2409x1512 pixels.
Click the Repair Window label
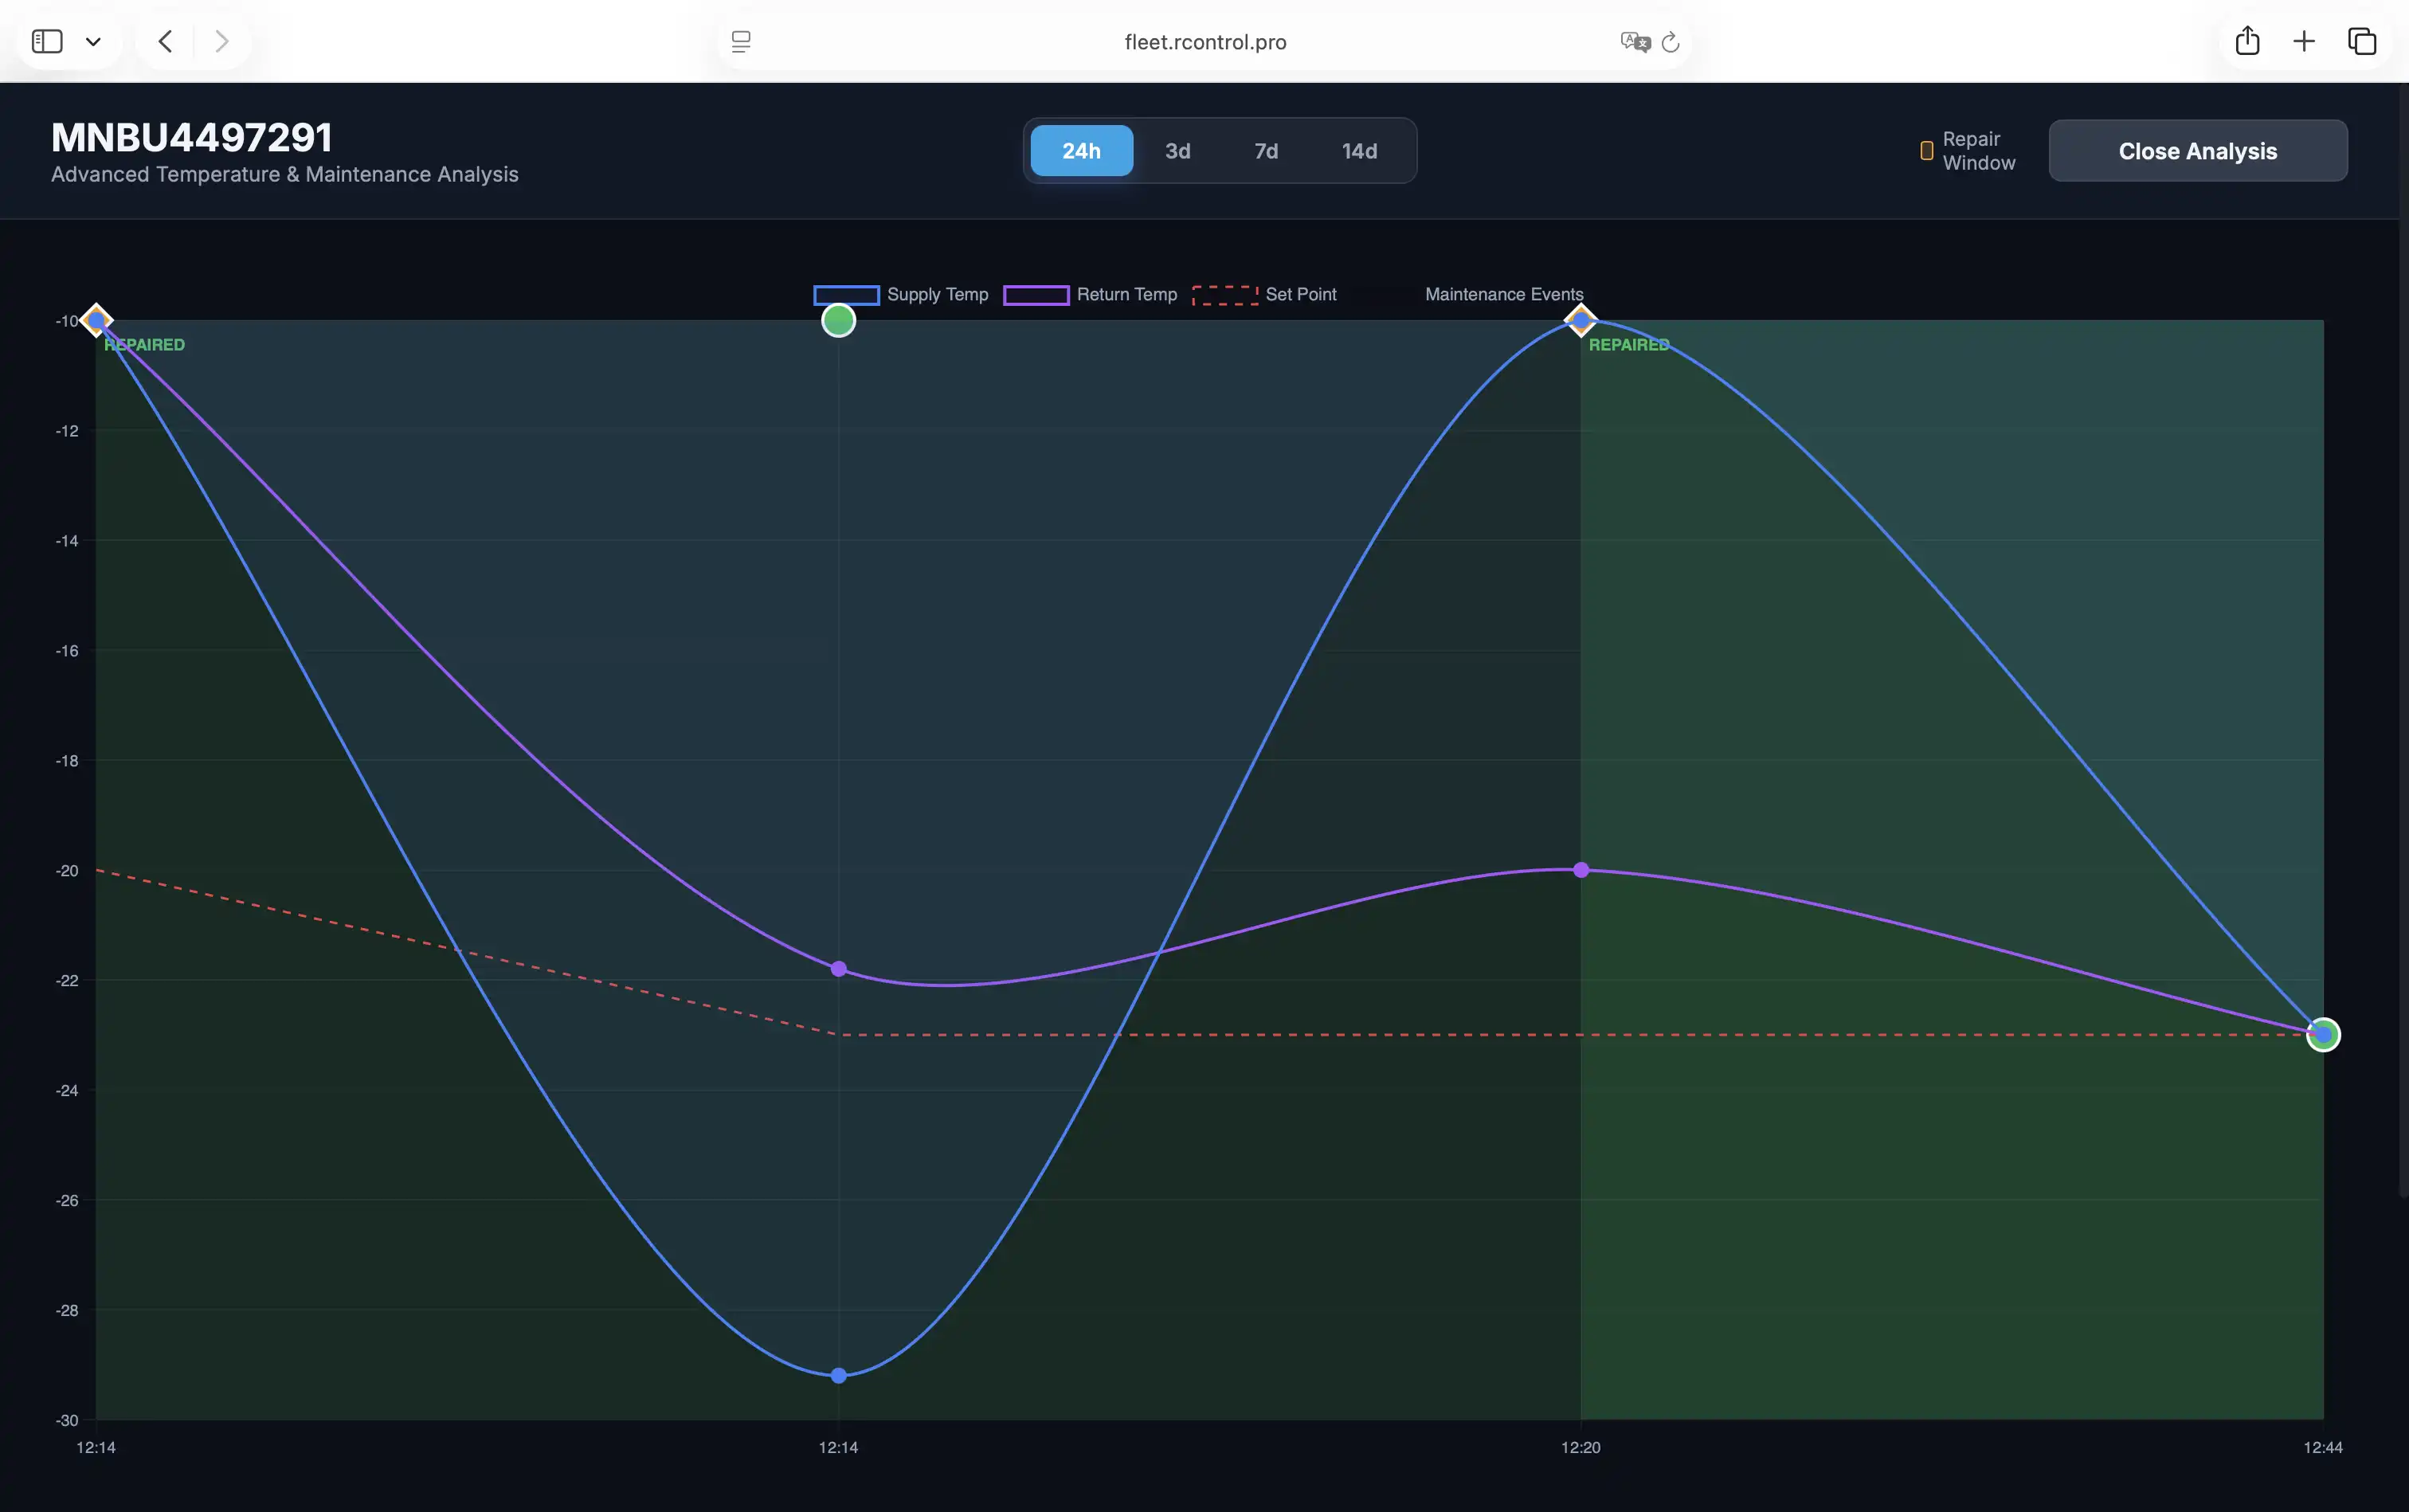1978,151
